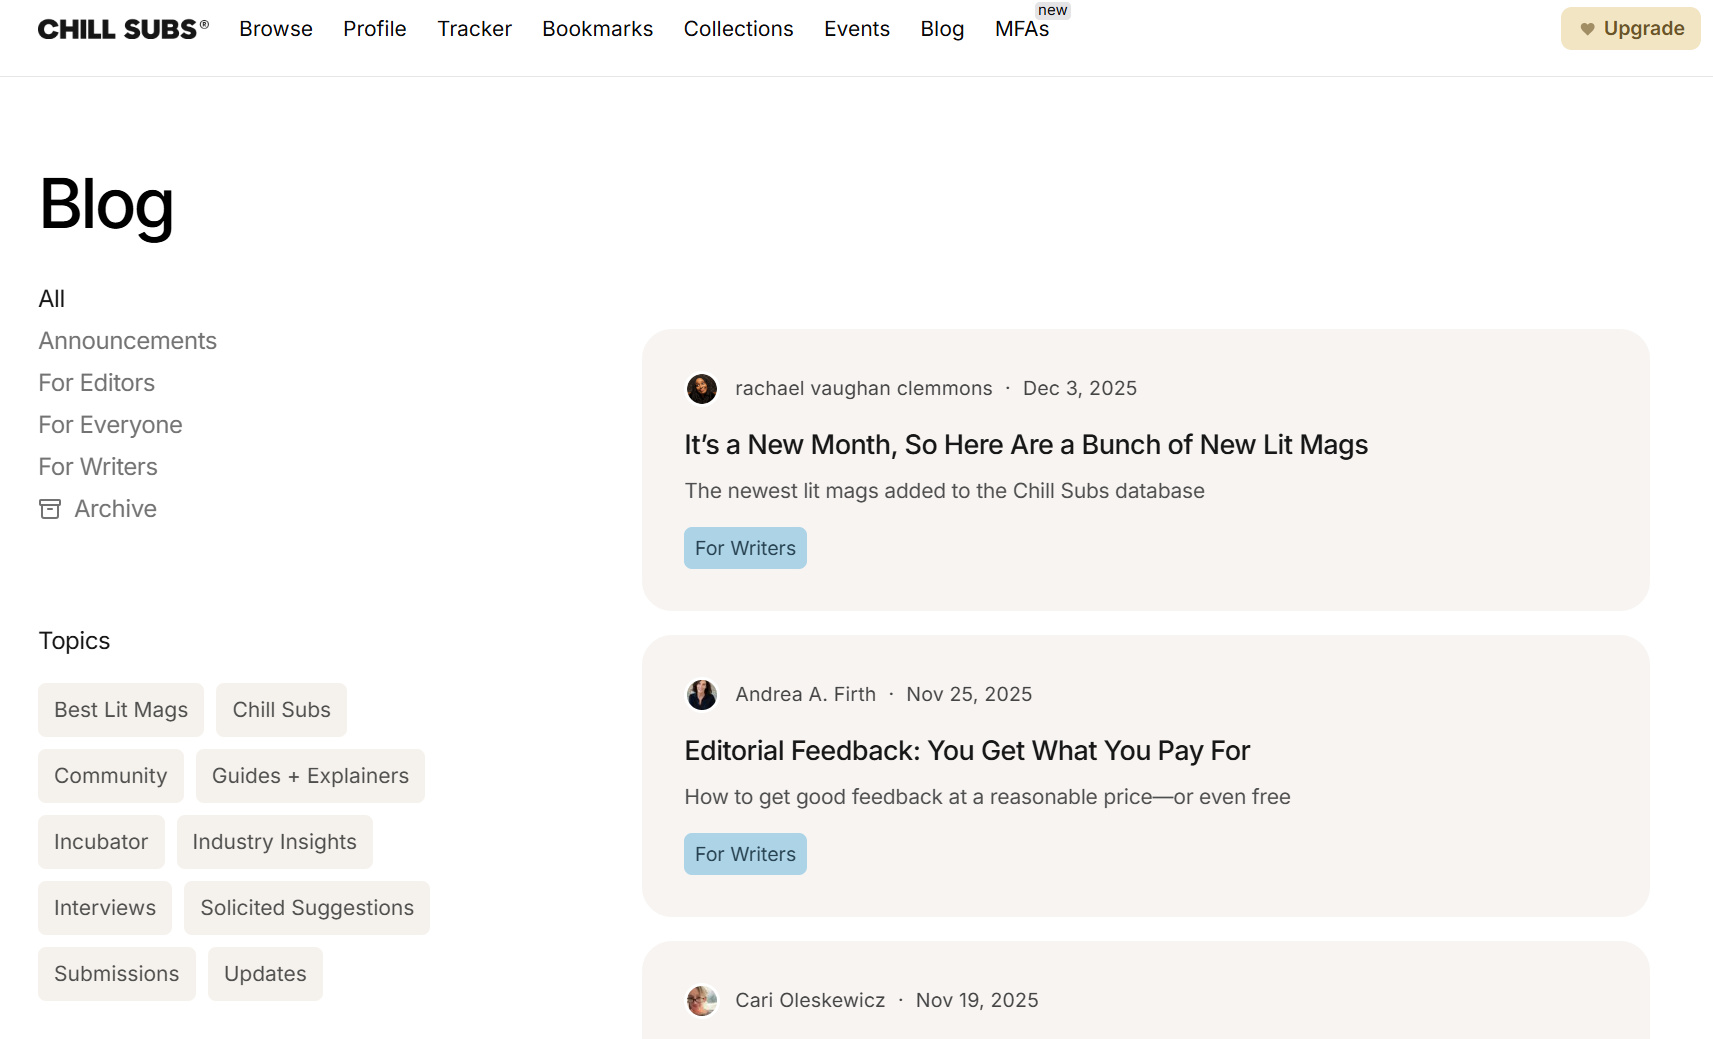Click the Dec 3, 2025 date
The image size is (1713, 1039).
1080,389
